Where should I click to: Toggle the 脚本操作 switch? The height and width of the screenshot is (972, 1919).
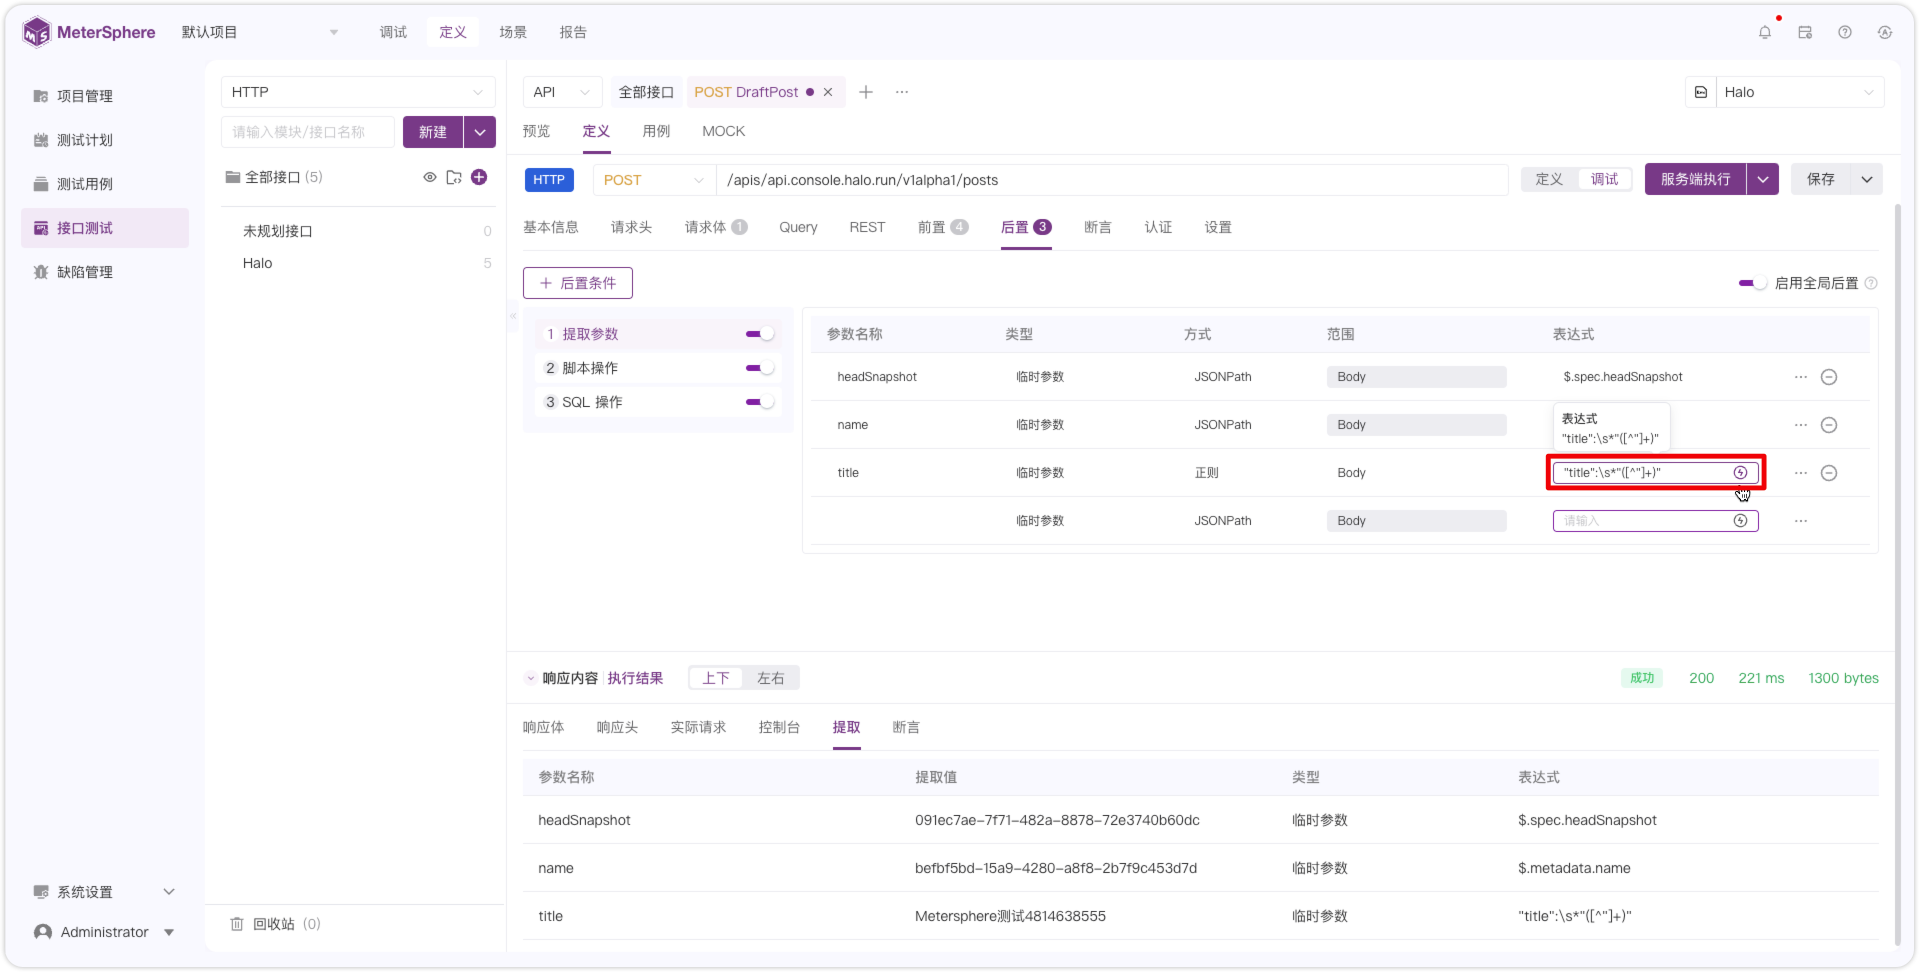click(760, 368)
